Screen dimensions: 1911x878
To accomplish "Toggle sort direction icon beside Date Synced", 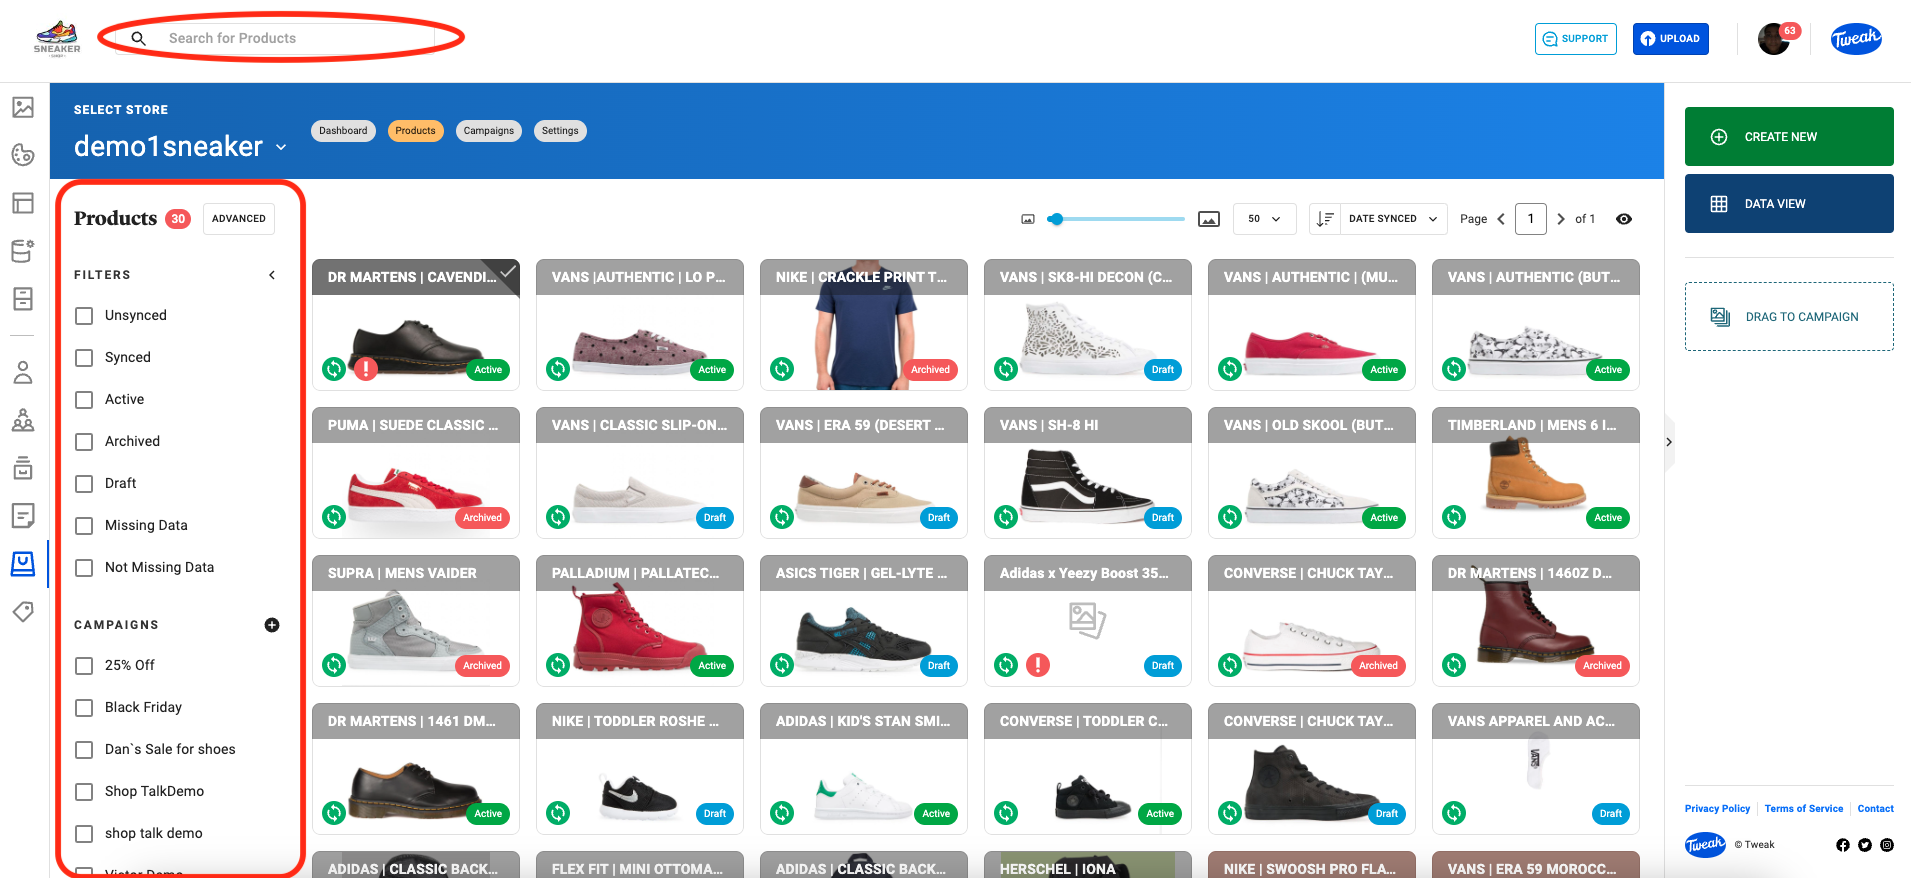I will 1325,219.
